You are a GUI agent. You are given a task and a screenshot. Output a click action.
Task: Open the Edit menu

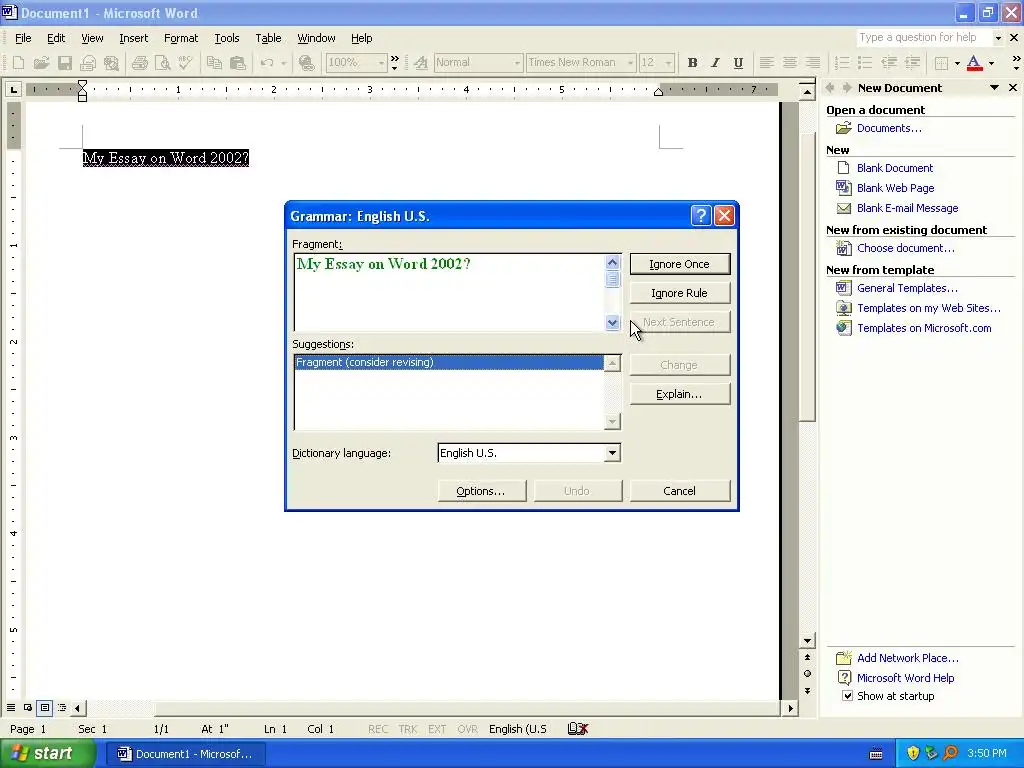pos(56,38)
